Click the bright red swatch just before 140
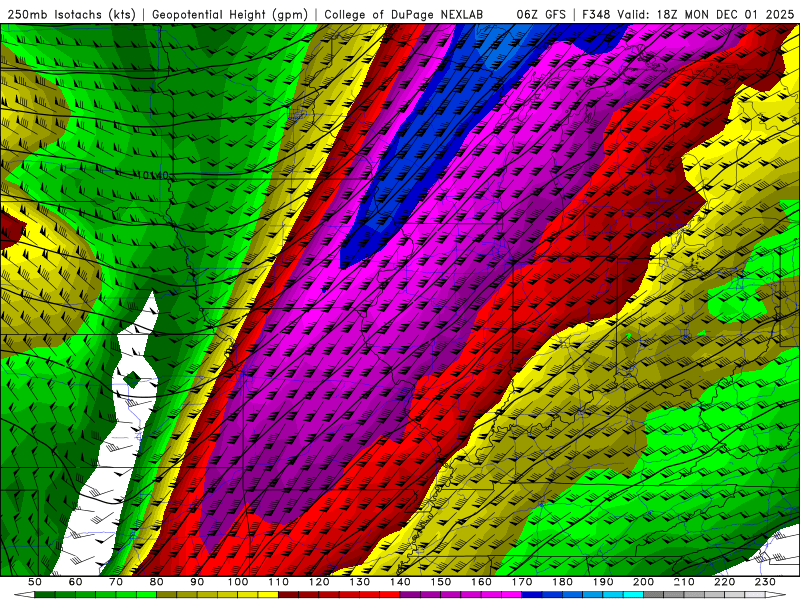This screenshot has width=800, height=600. pos(390,595)
